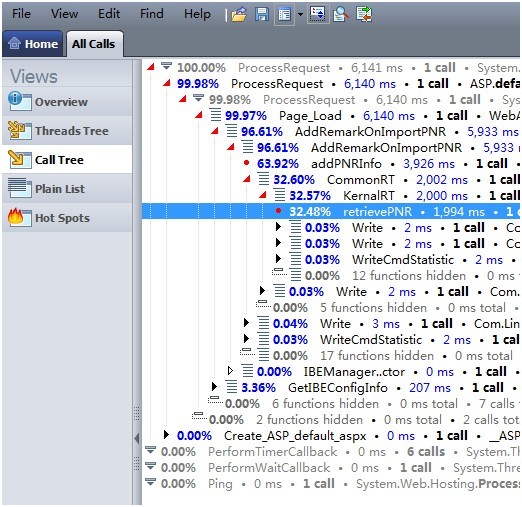This screenshot has width=522, height=507.
Task: Click the addPNRInfo function row
Action: click(331, 164)
